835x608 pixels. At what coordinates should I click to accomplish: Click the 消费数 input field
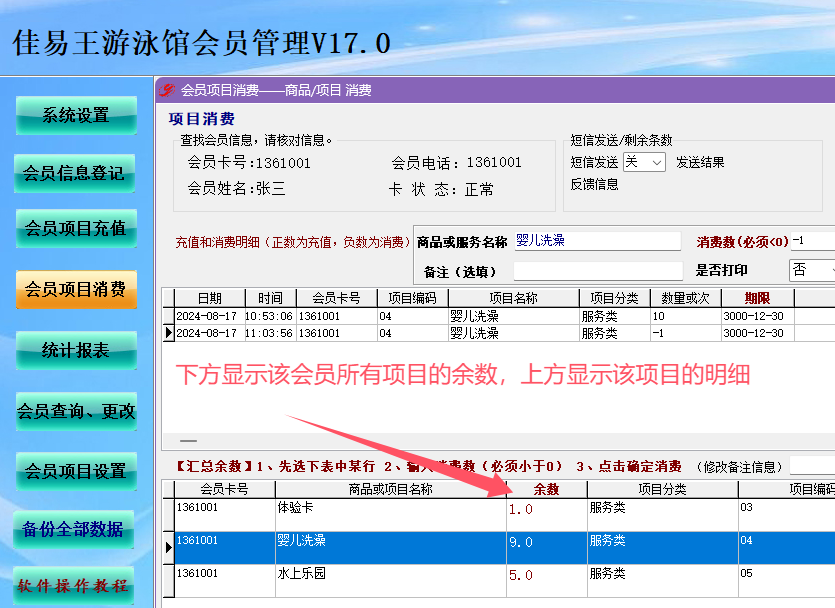(813, 241)
